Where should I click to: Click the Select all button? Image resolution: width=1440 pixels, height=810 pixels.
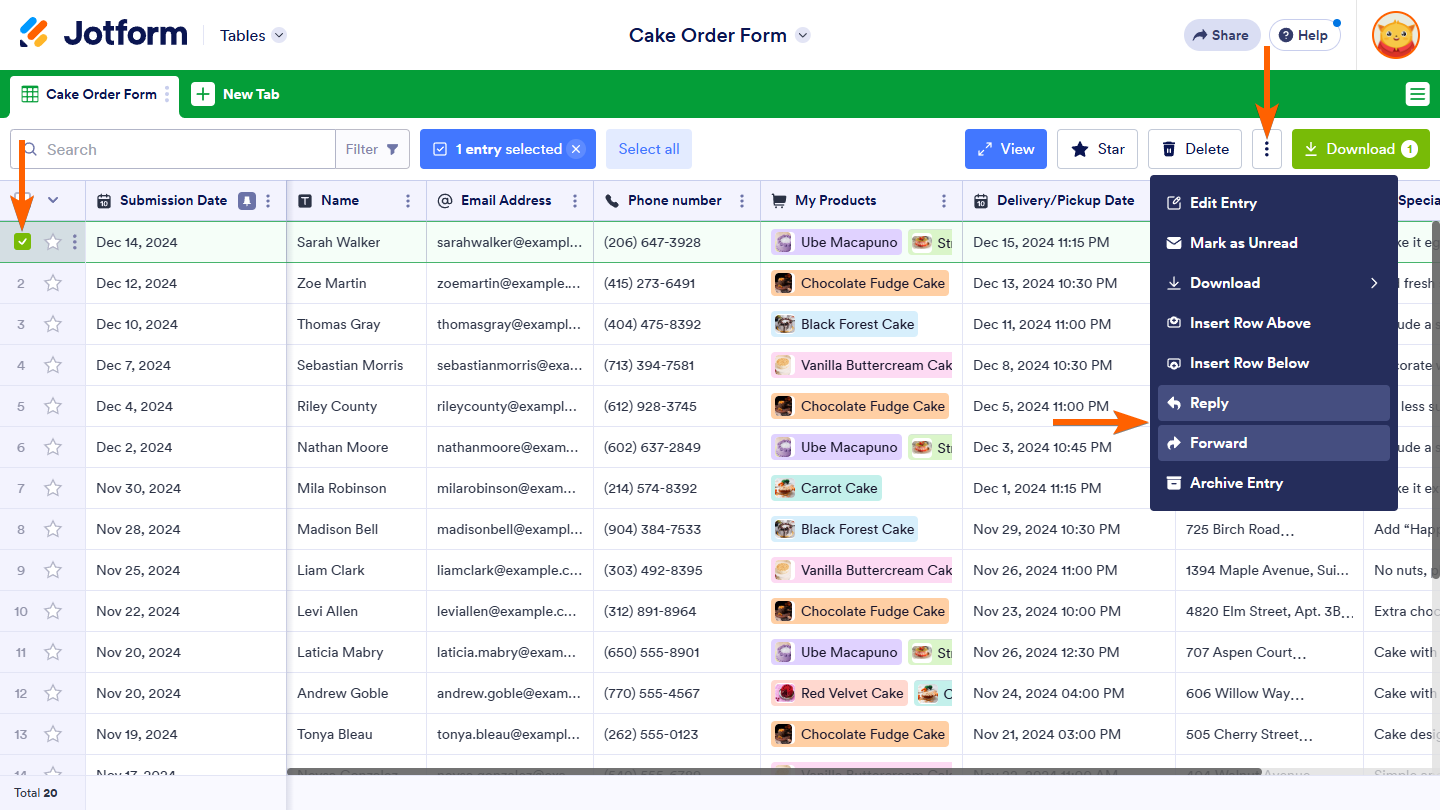[649, 149]
